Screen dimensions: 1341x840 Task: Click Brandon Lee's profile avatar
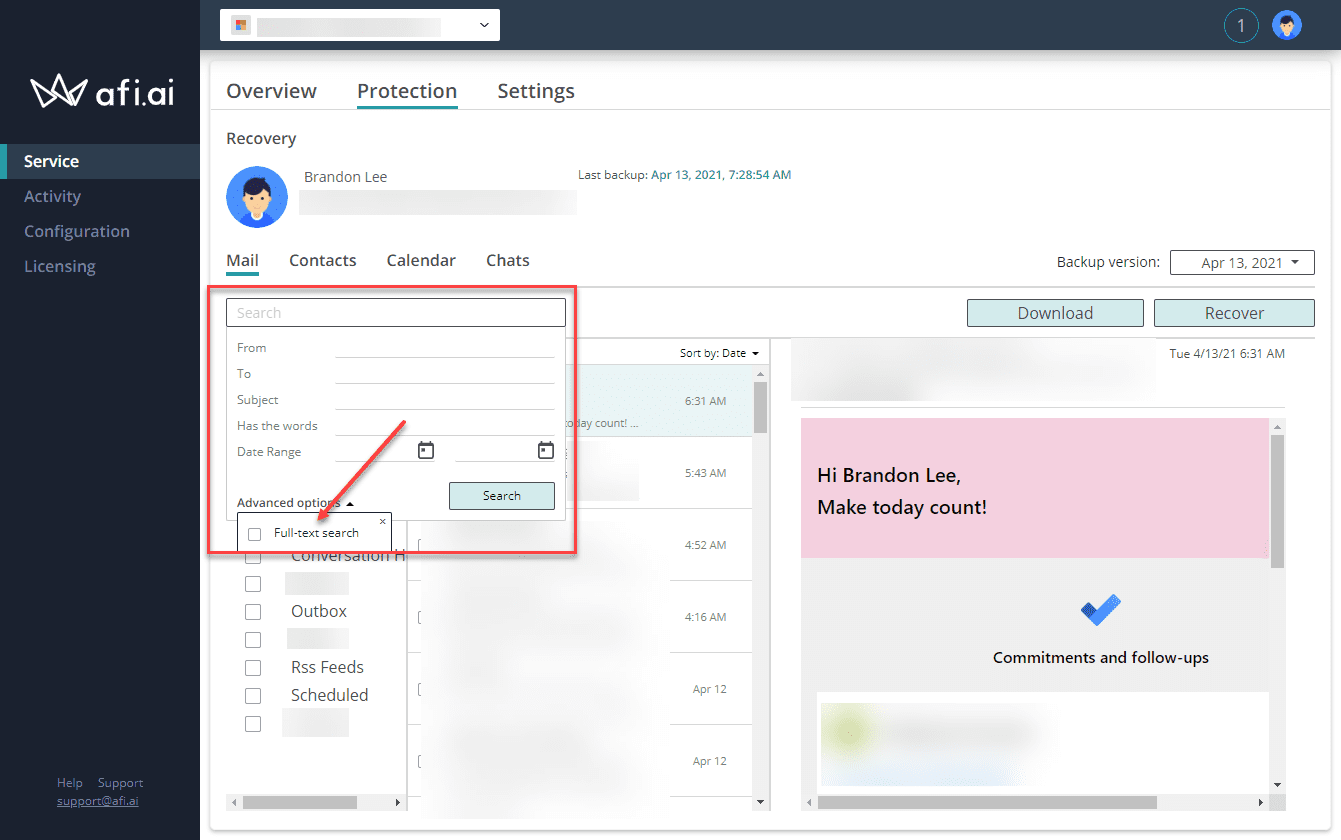click(x=256, y=197)
